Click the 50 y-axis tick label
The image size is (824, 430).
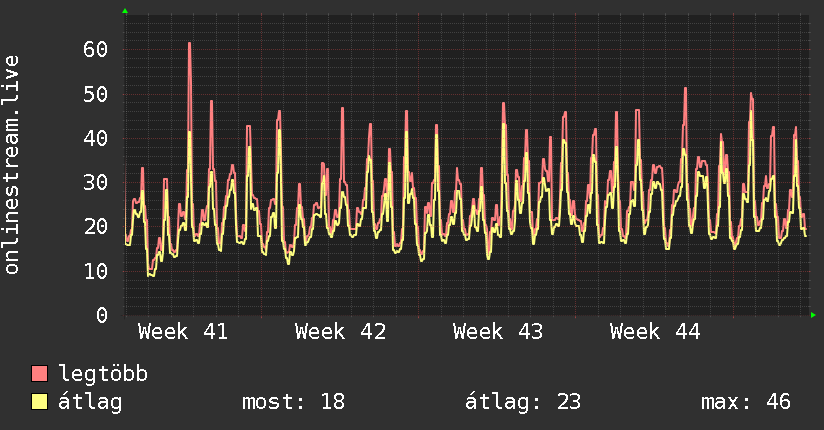[96, 95]
